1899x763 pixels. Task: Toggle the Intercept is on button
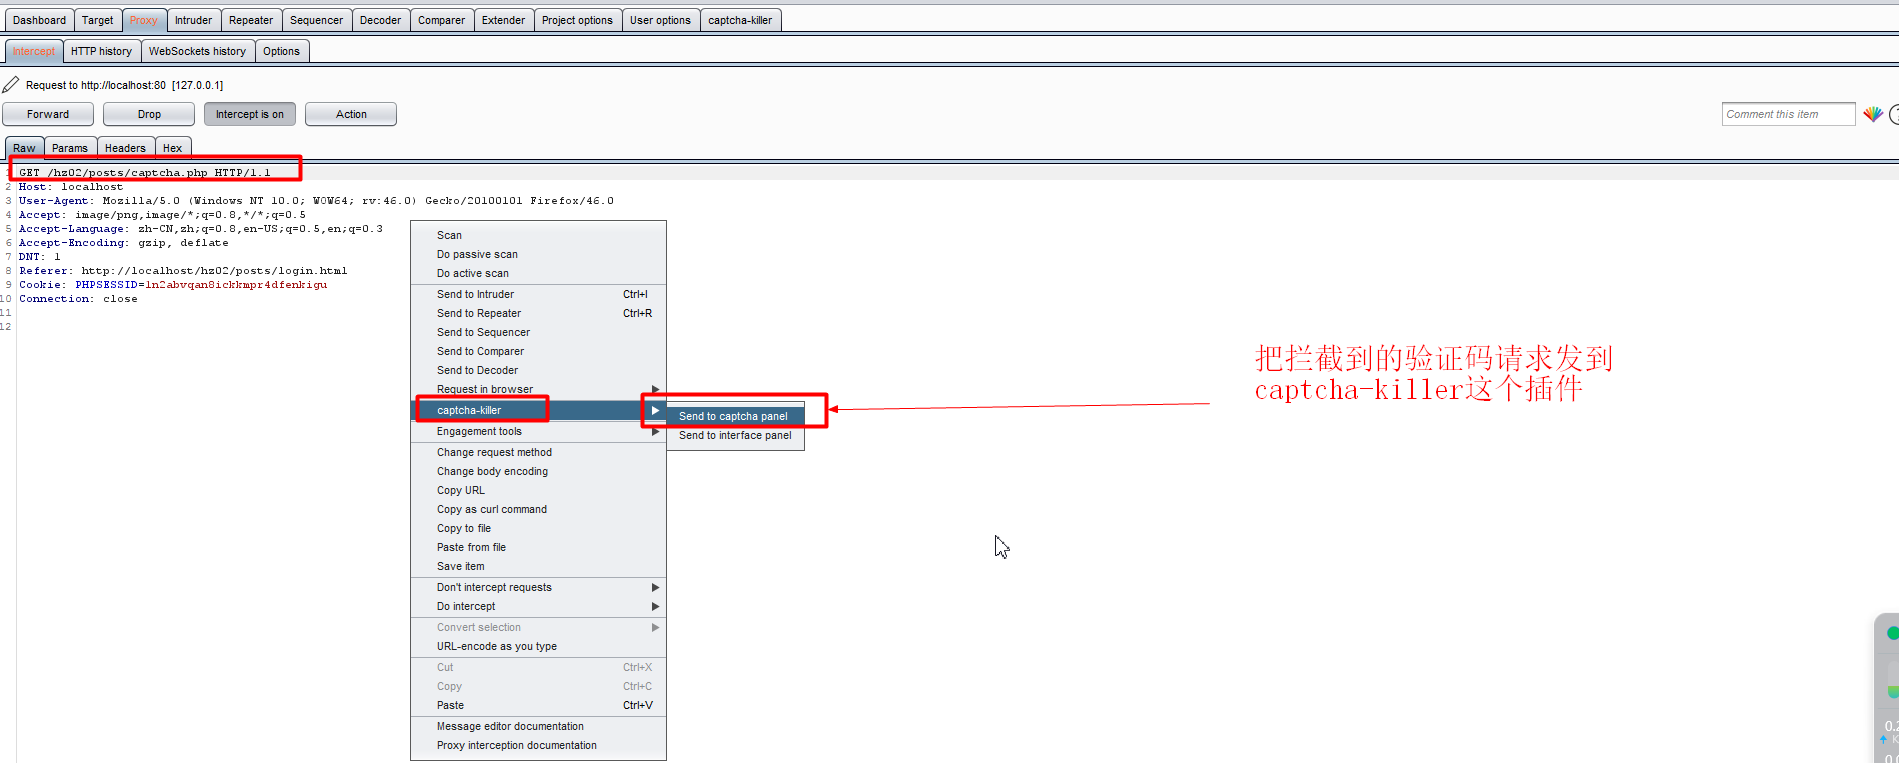(250, 114)
